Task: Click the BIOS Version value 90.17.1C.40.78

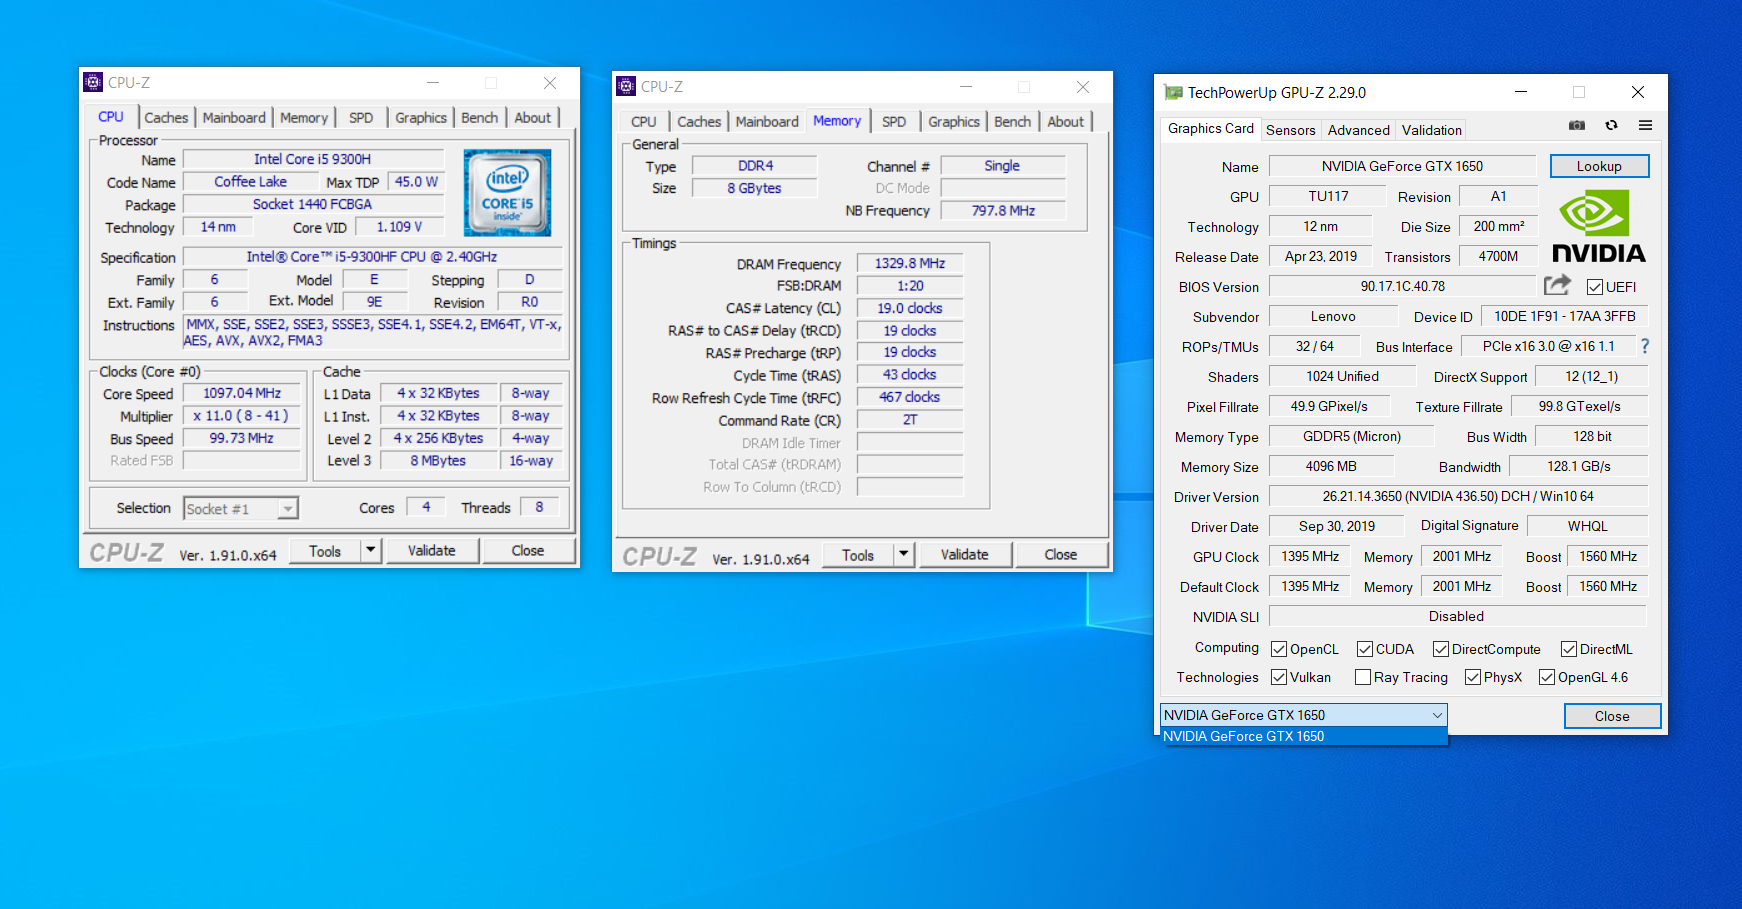Action: 1402,286
